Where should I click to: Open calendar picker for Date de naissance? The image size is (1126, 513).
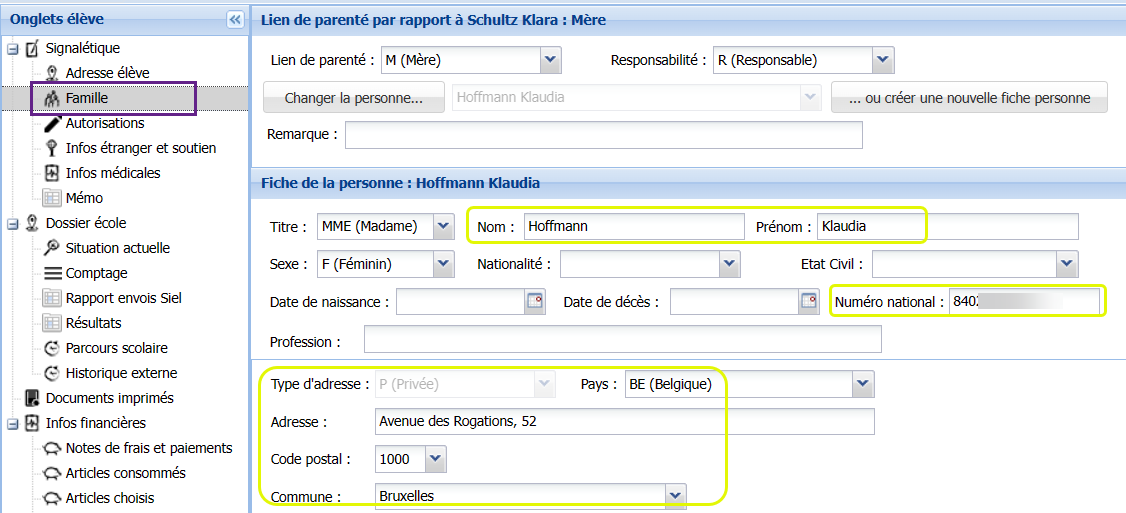[x=535, y=301]
